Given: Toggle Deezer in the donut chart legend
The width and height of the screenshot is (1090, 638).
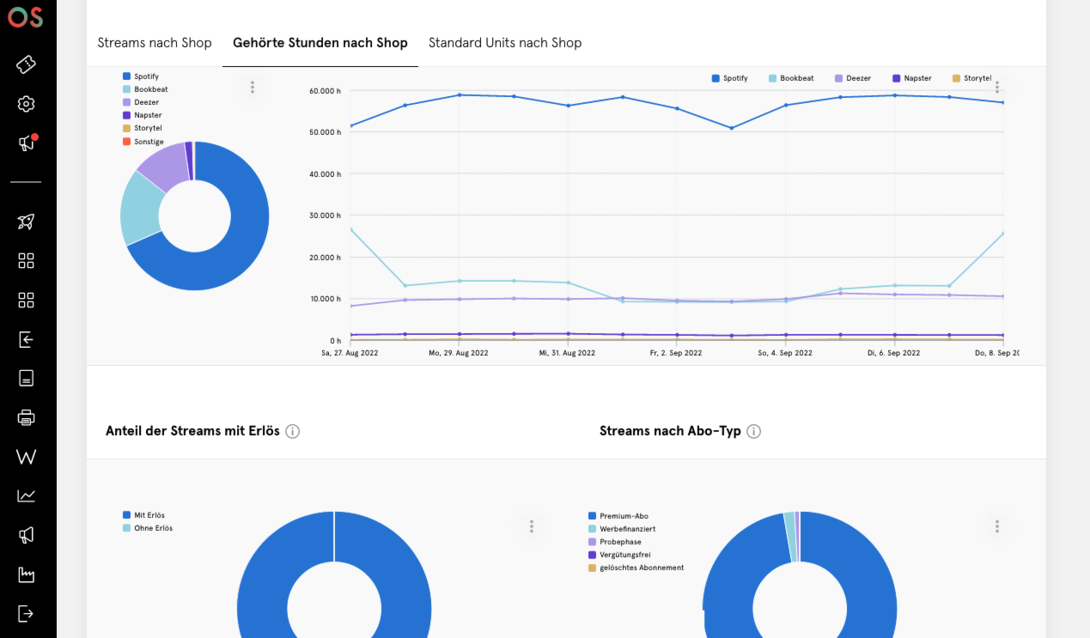Looking at the screenshot, I should coord(141,102).
